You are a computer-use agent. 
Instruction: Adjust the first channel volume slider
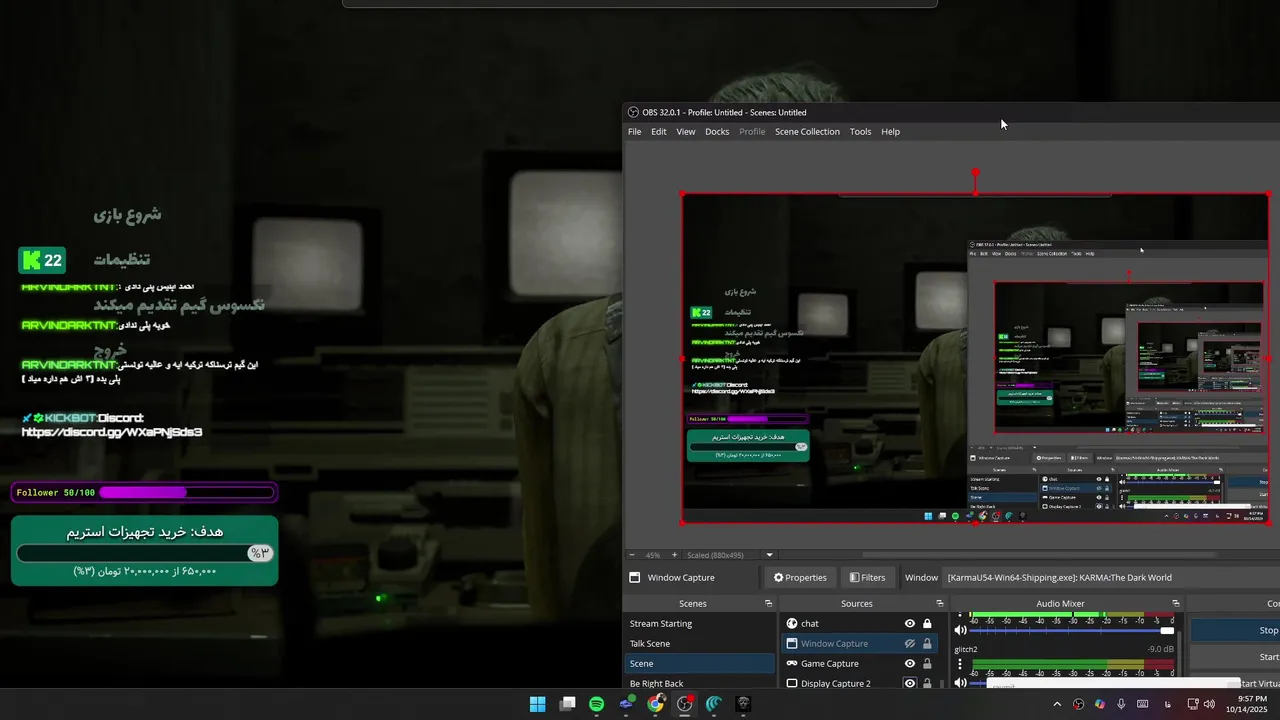tap(1072, 631)
